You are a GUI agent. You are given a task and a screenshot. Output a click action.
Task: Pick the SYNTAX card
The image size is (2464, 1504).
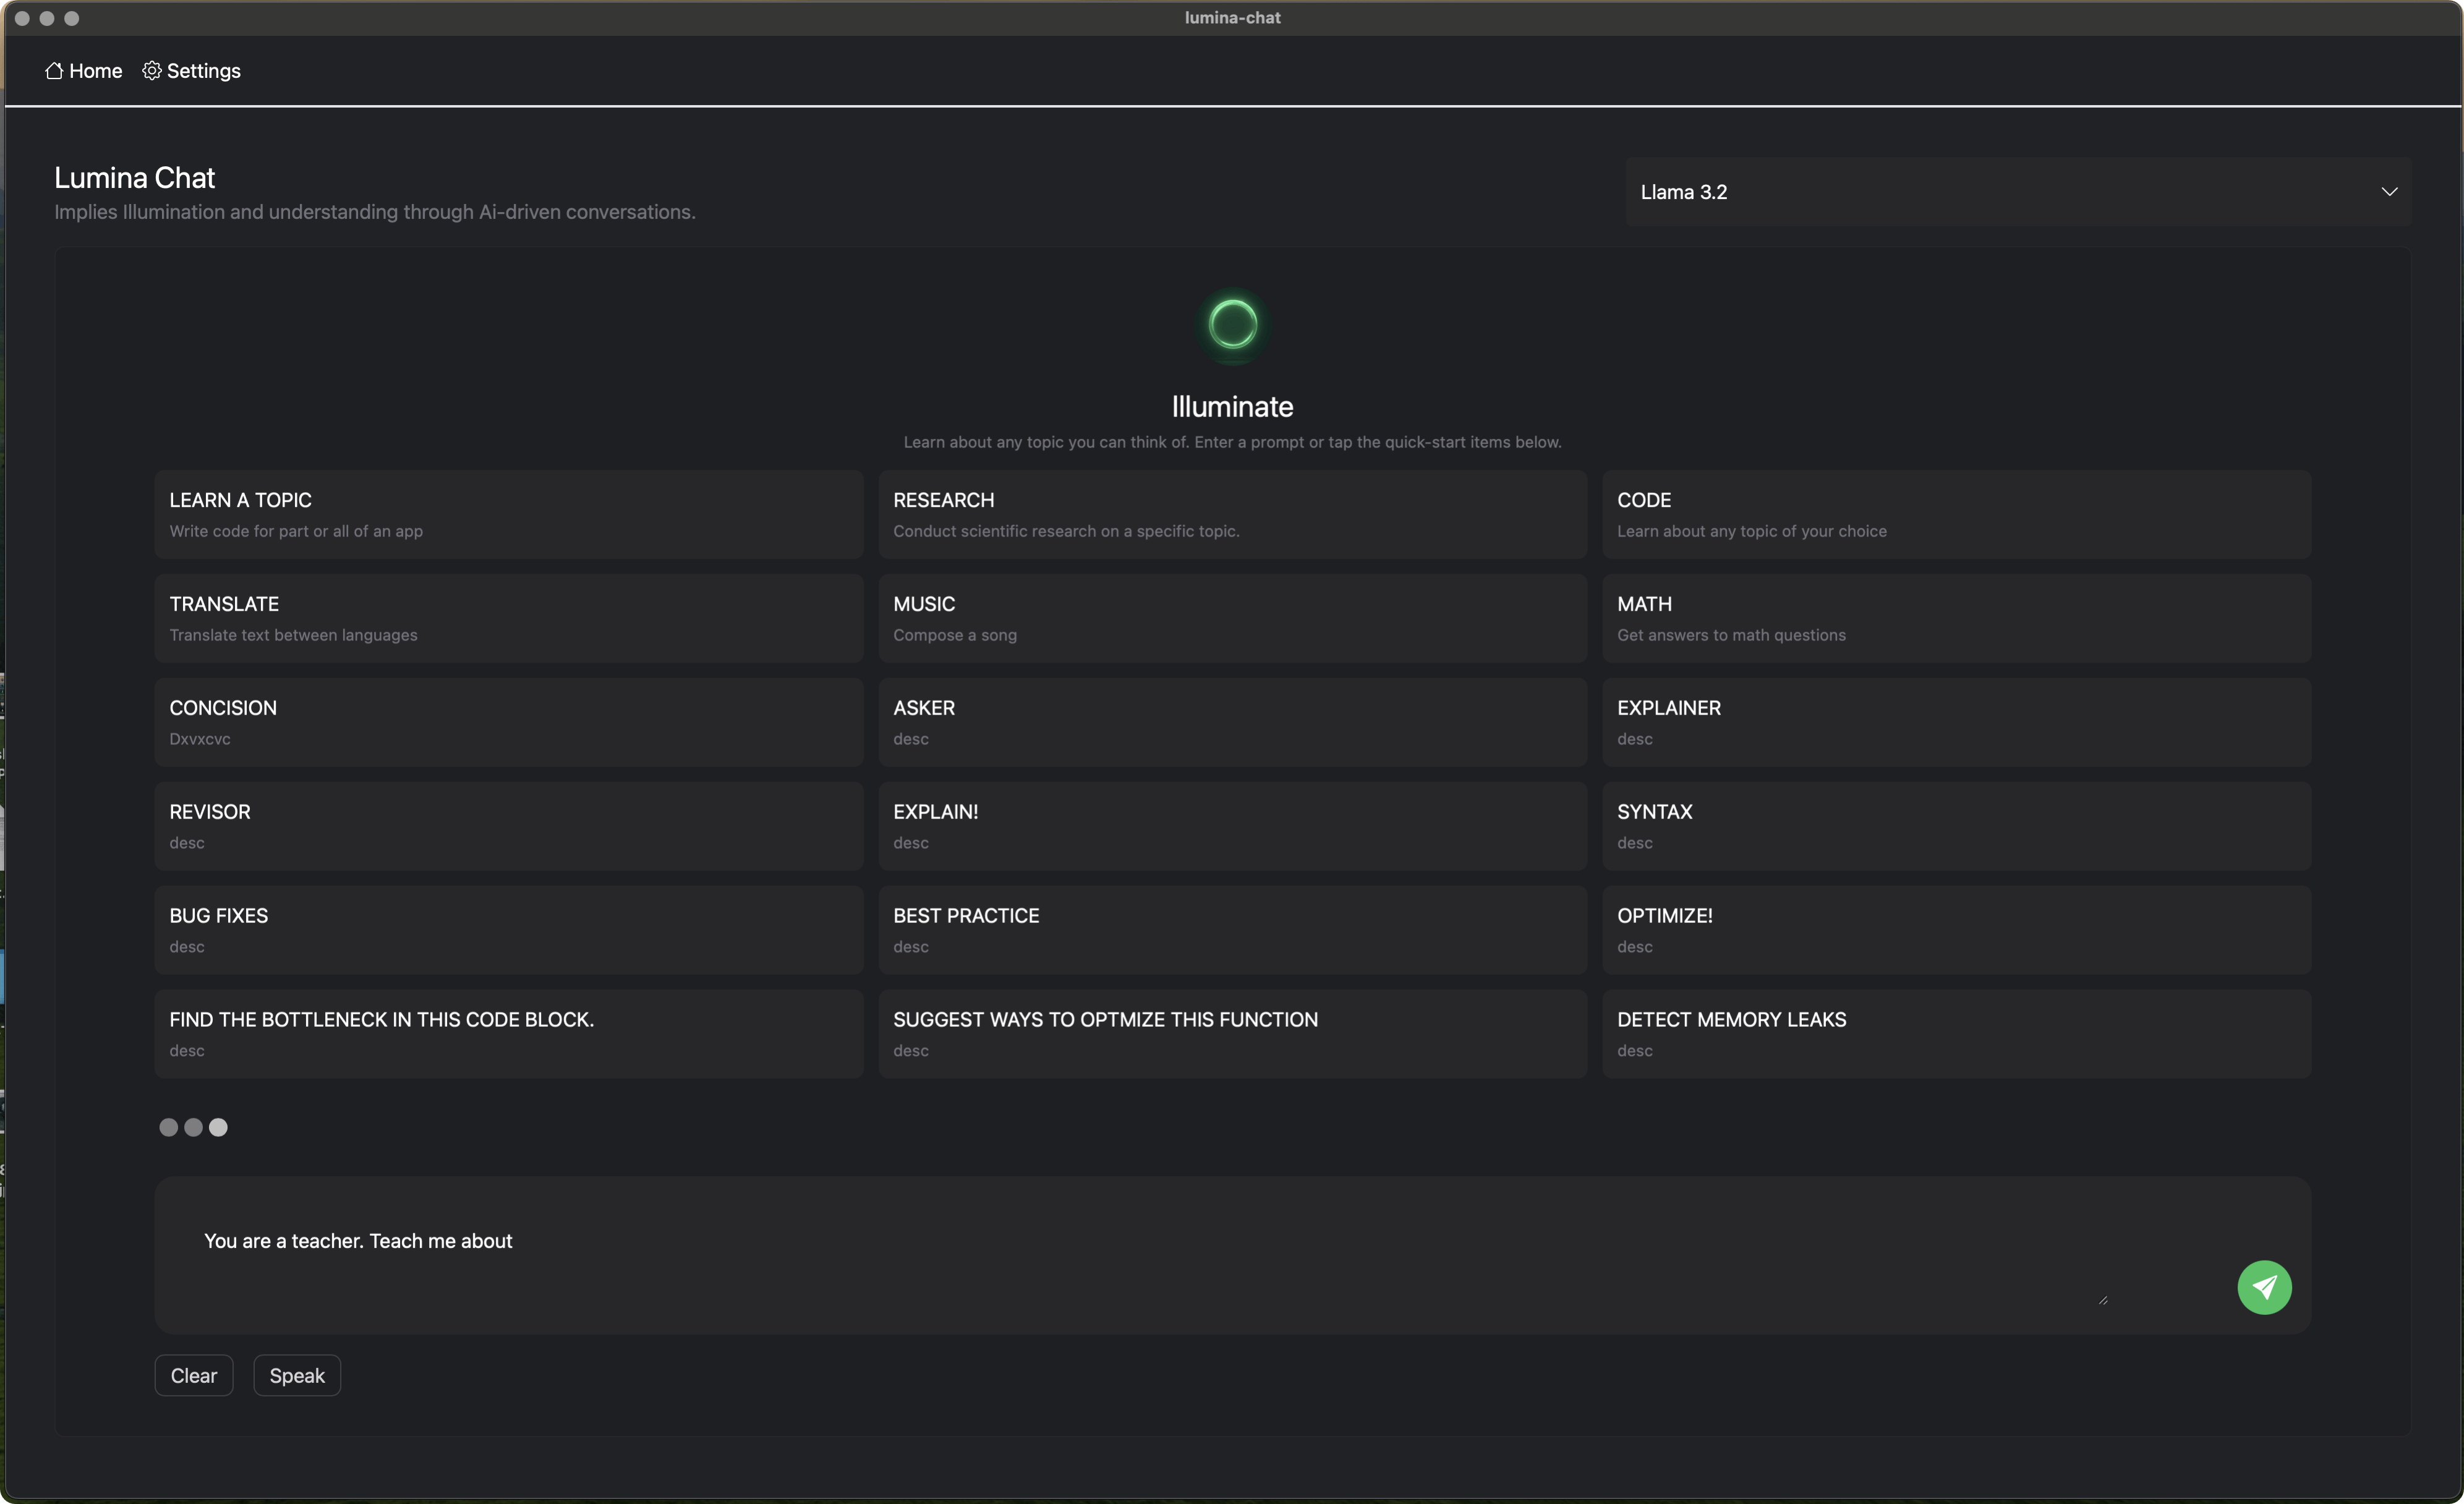point(1956,826)
